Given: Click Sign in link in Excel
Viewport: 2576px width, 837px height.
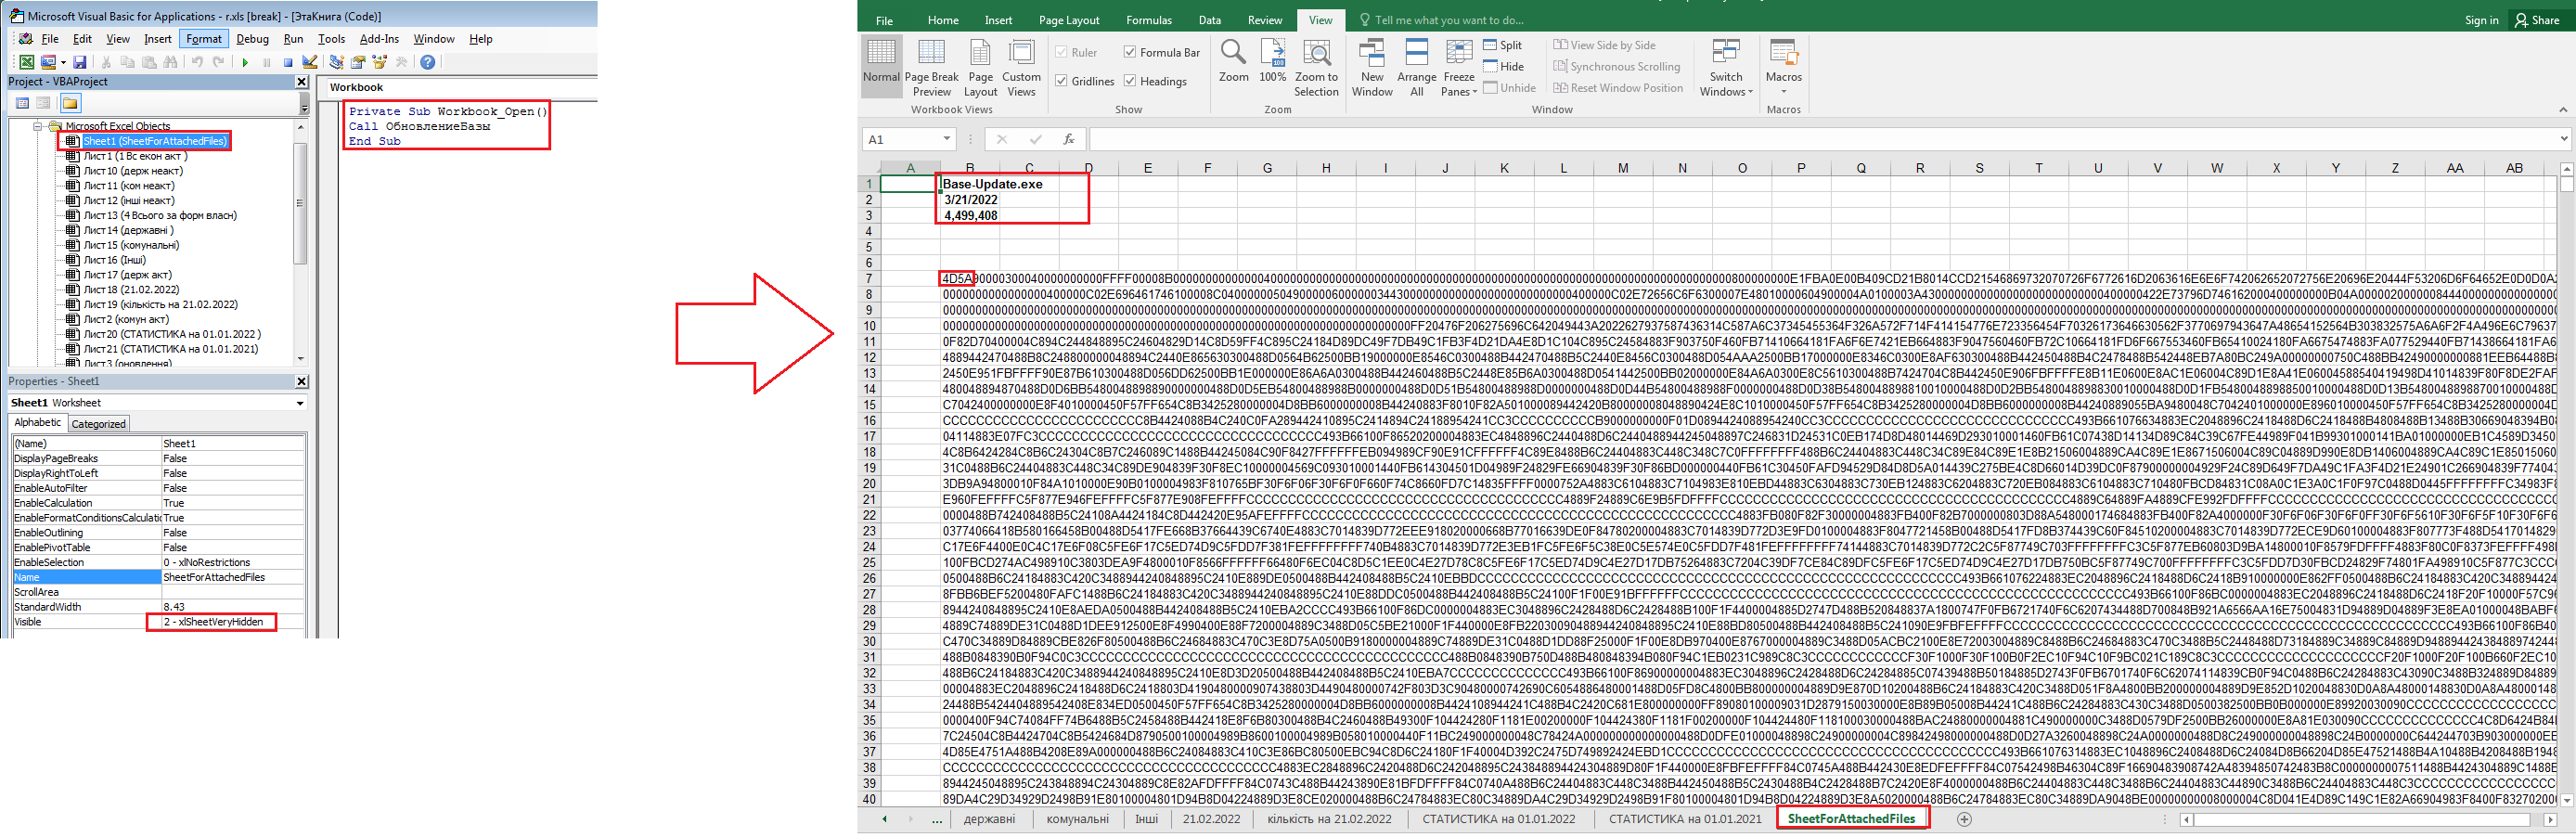Looking at the screenshot, I should click(2481, 20).
